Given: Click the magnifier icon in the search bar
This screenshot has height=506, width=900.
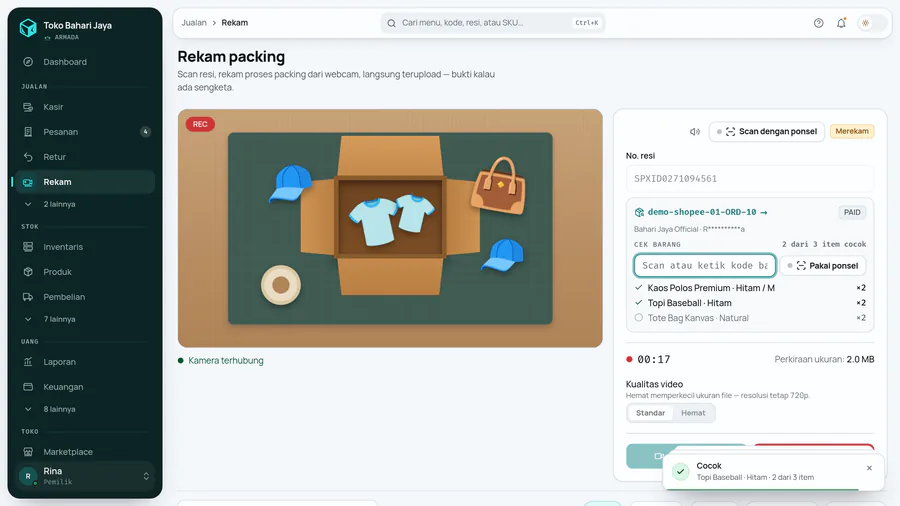Looking at the screenshot, I should (x=391, y=23).
